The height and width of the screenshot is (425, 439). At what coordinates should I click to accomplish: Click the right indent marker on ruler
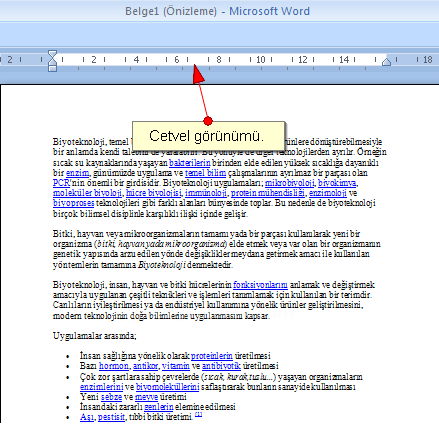click(x=386, y=62)
